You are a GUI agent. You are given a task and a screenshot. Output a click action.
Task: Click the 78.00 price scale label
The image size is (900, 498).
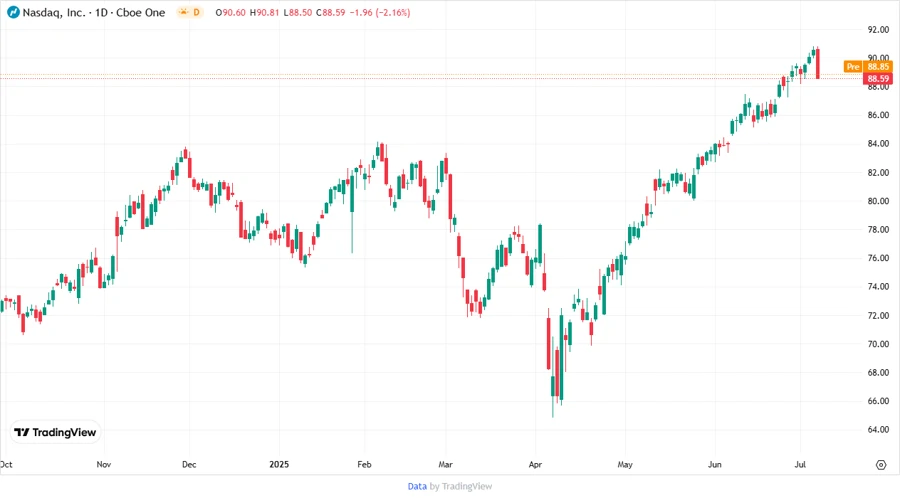(879, 230)
